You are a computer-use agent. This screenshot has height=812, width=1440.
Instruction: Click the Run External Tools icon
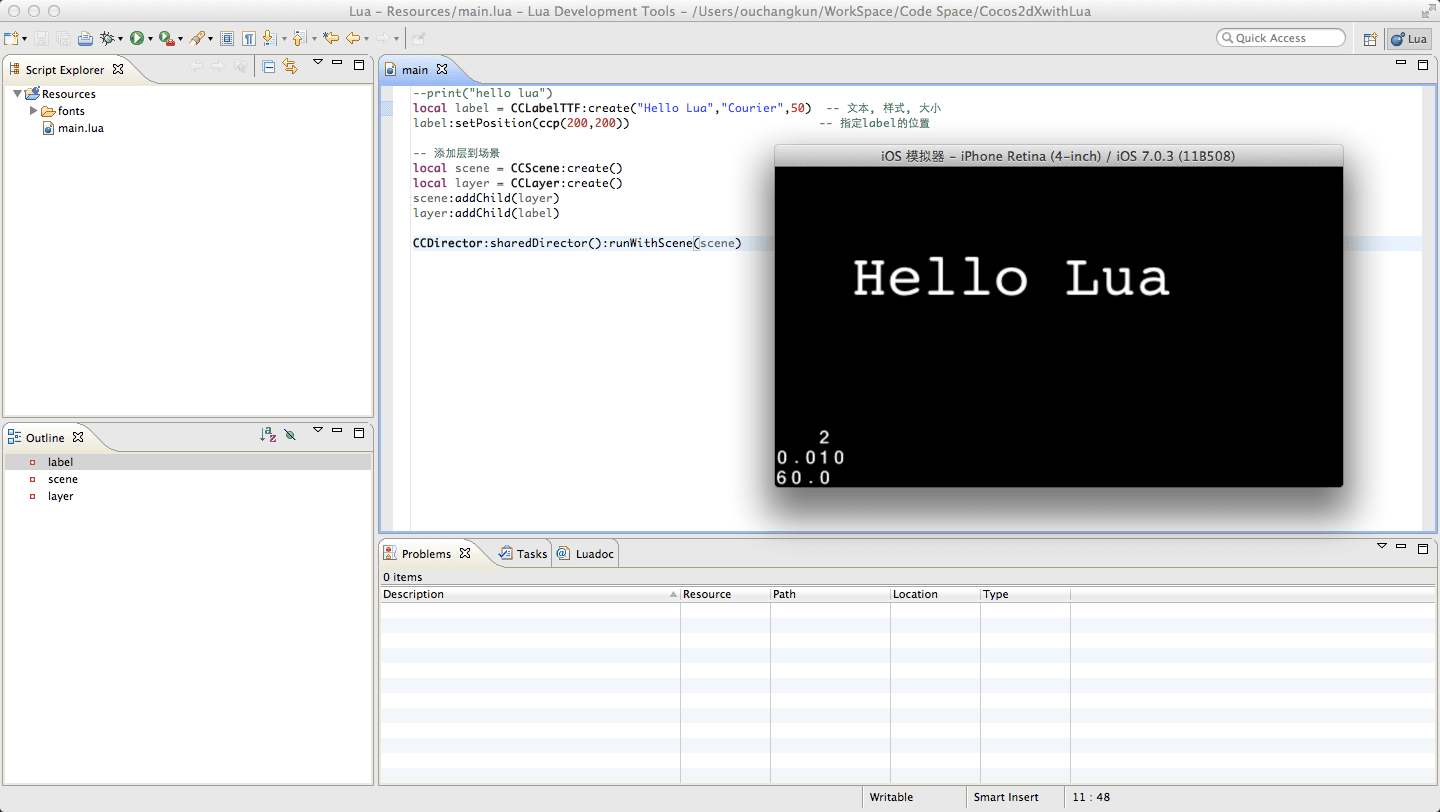click(x=166, y=38)
